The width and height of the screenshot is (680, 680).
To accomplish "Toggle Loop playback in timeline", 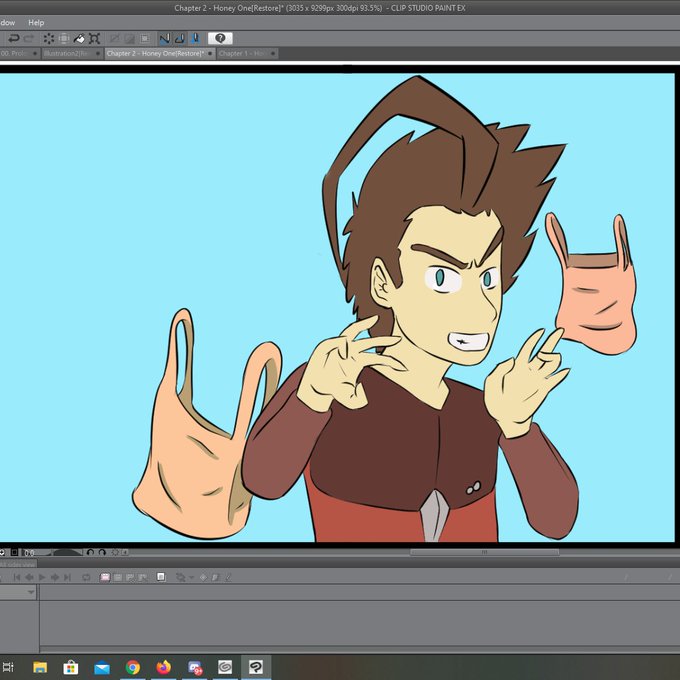I will (x=86, y=577).
